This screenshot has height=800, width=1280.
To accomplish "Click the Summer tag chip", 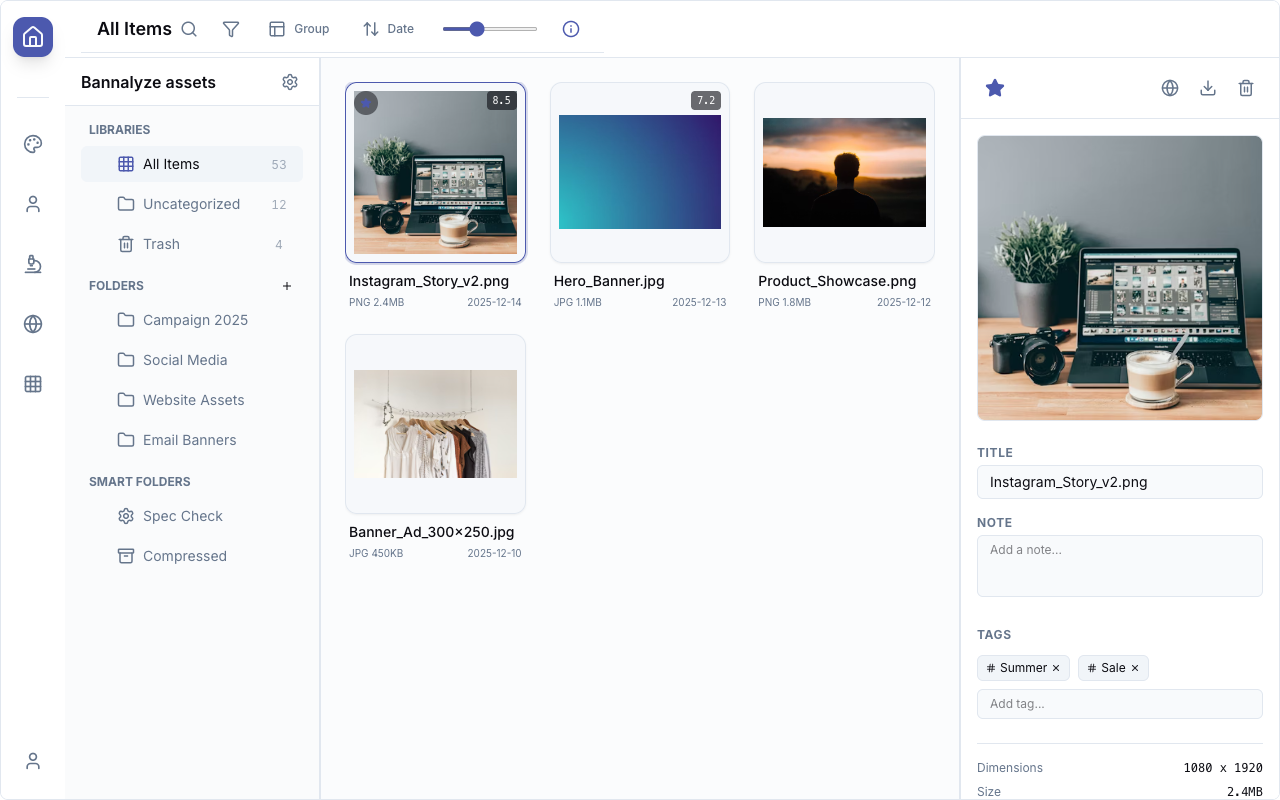I will (x=1023, y=668).
